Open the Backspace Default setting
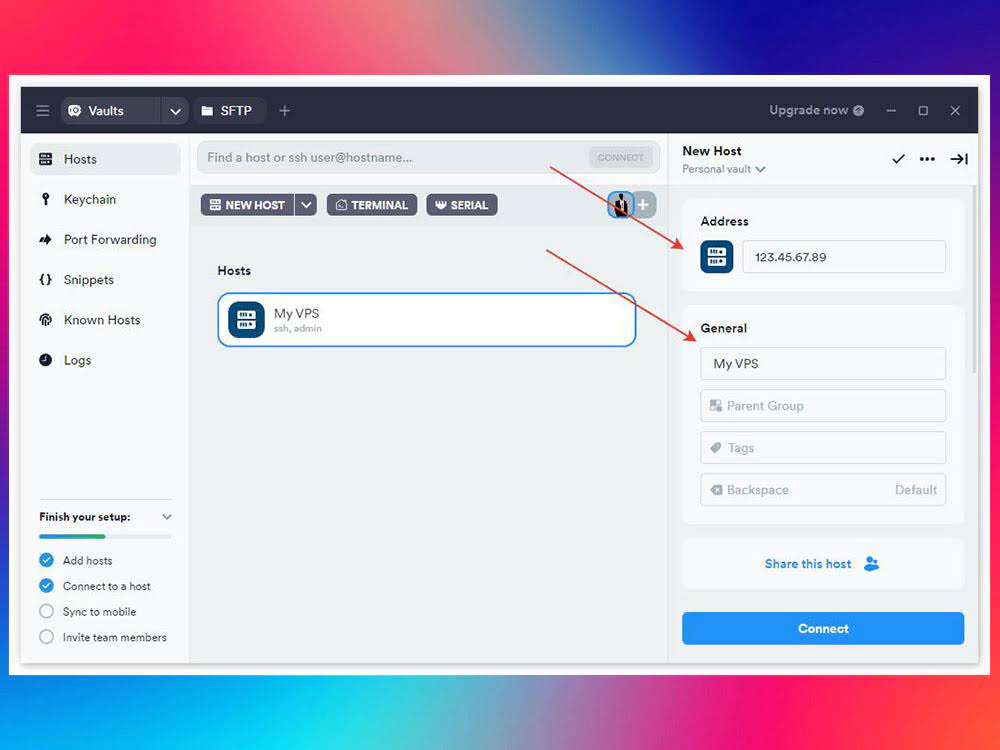This screenshot has width=1000, height=750. click(823, 490)
